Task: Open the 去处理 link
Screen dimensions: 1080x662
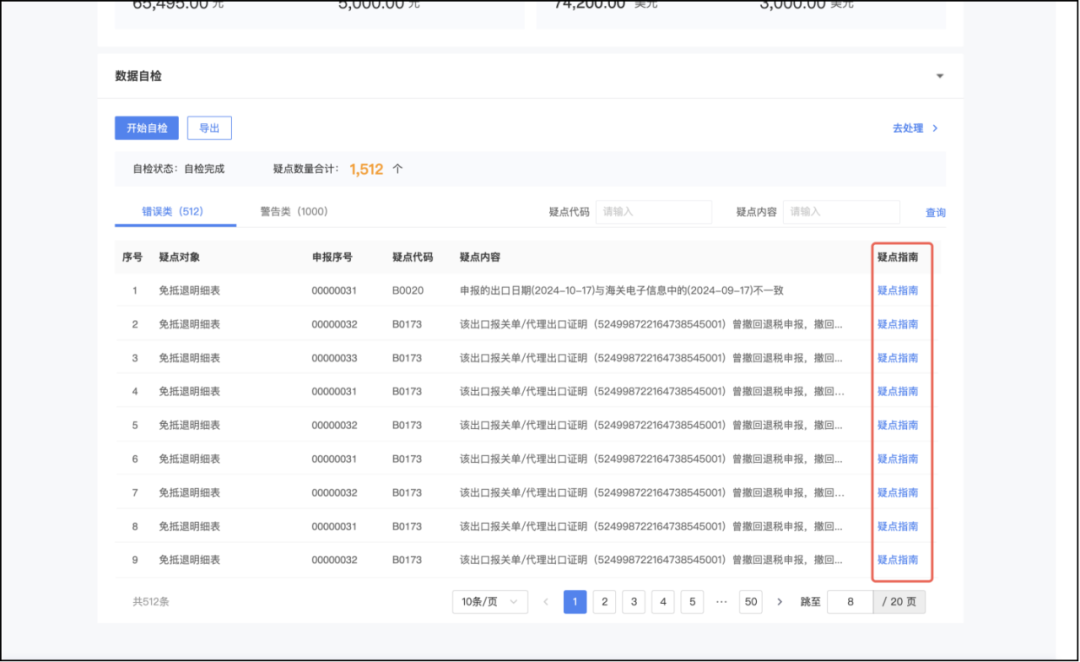Action: [914, 128]
